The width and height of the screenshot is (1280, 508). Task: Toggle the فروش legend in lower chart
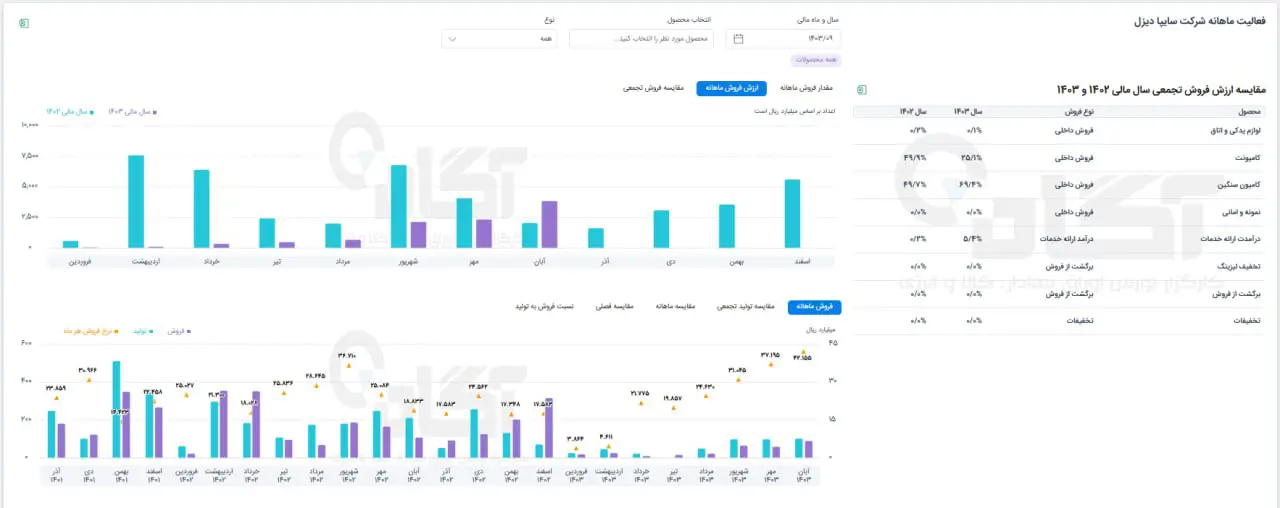(178, 329)
